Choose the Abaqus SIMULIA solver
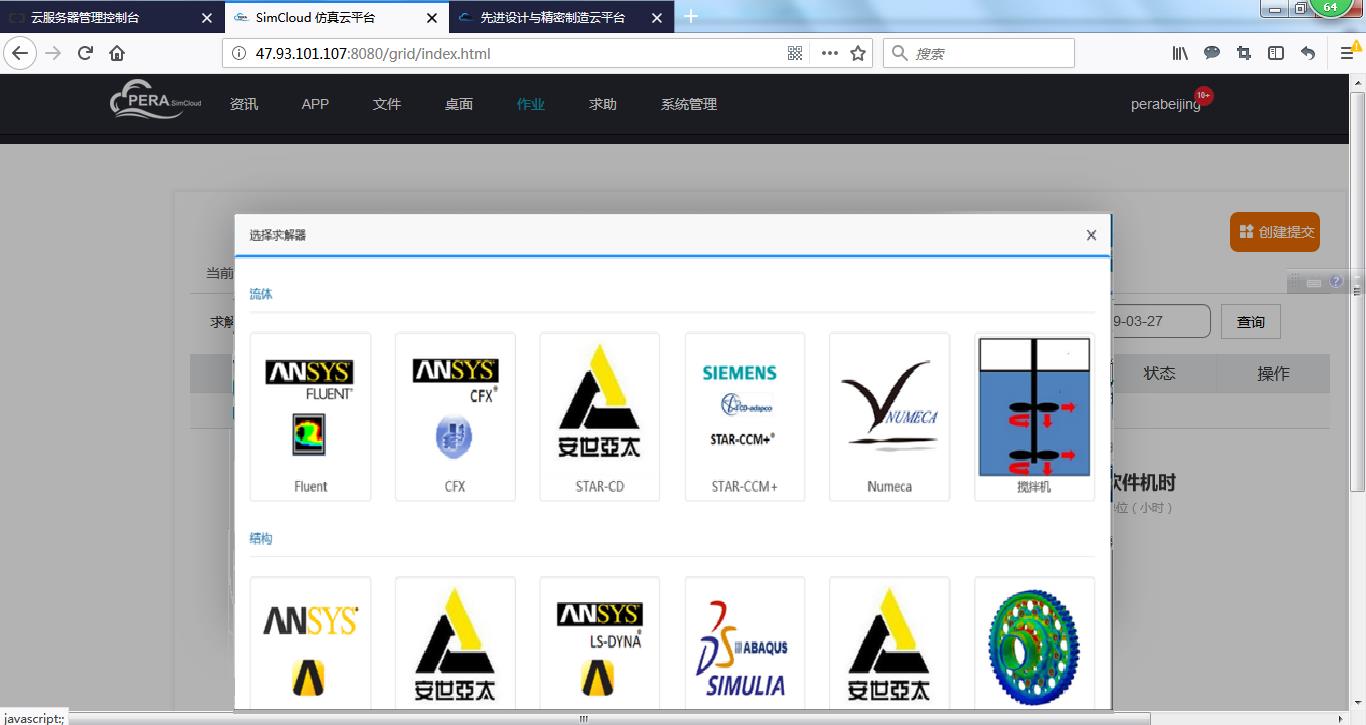This screenshot has height=725, width=1366. (745, 642)
